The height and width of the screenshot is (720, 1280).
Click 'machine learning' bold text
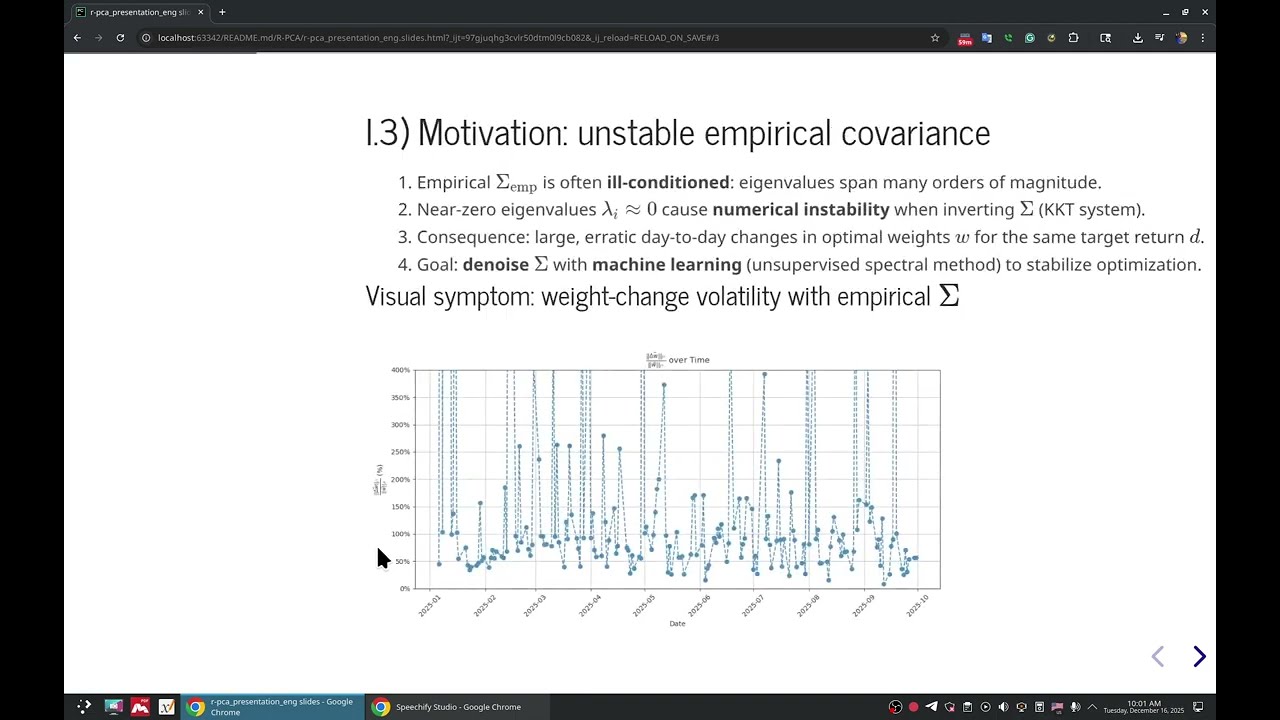click(x=667, y=264)
